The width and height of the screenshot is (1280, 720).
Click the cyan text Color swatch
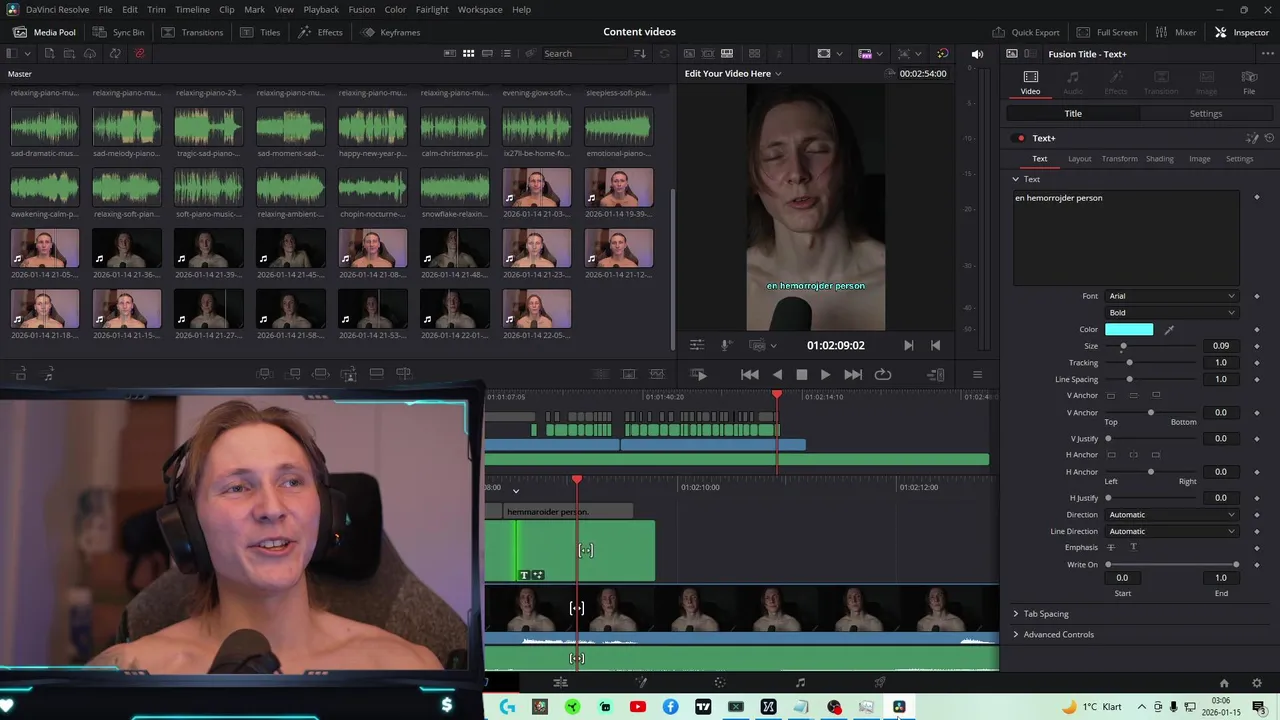(x=1129, y=329)
